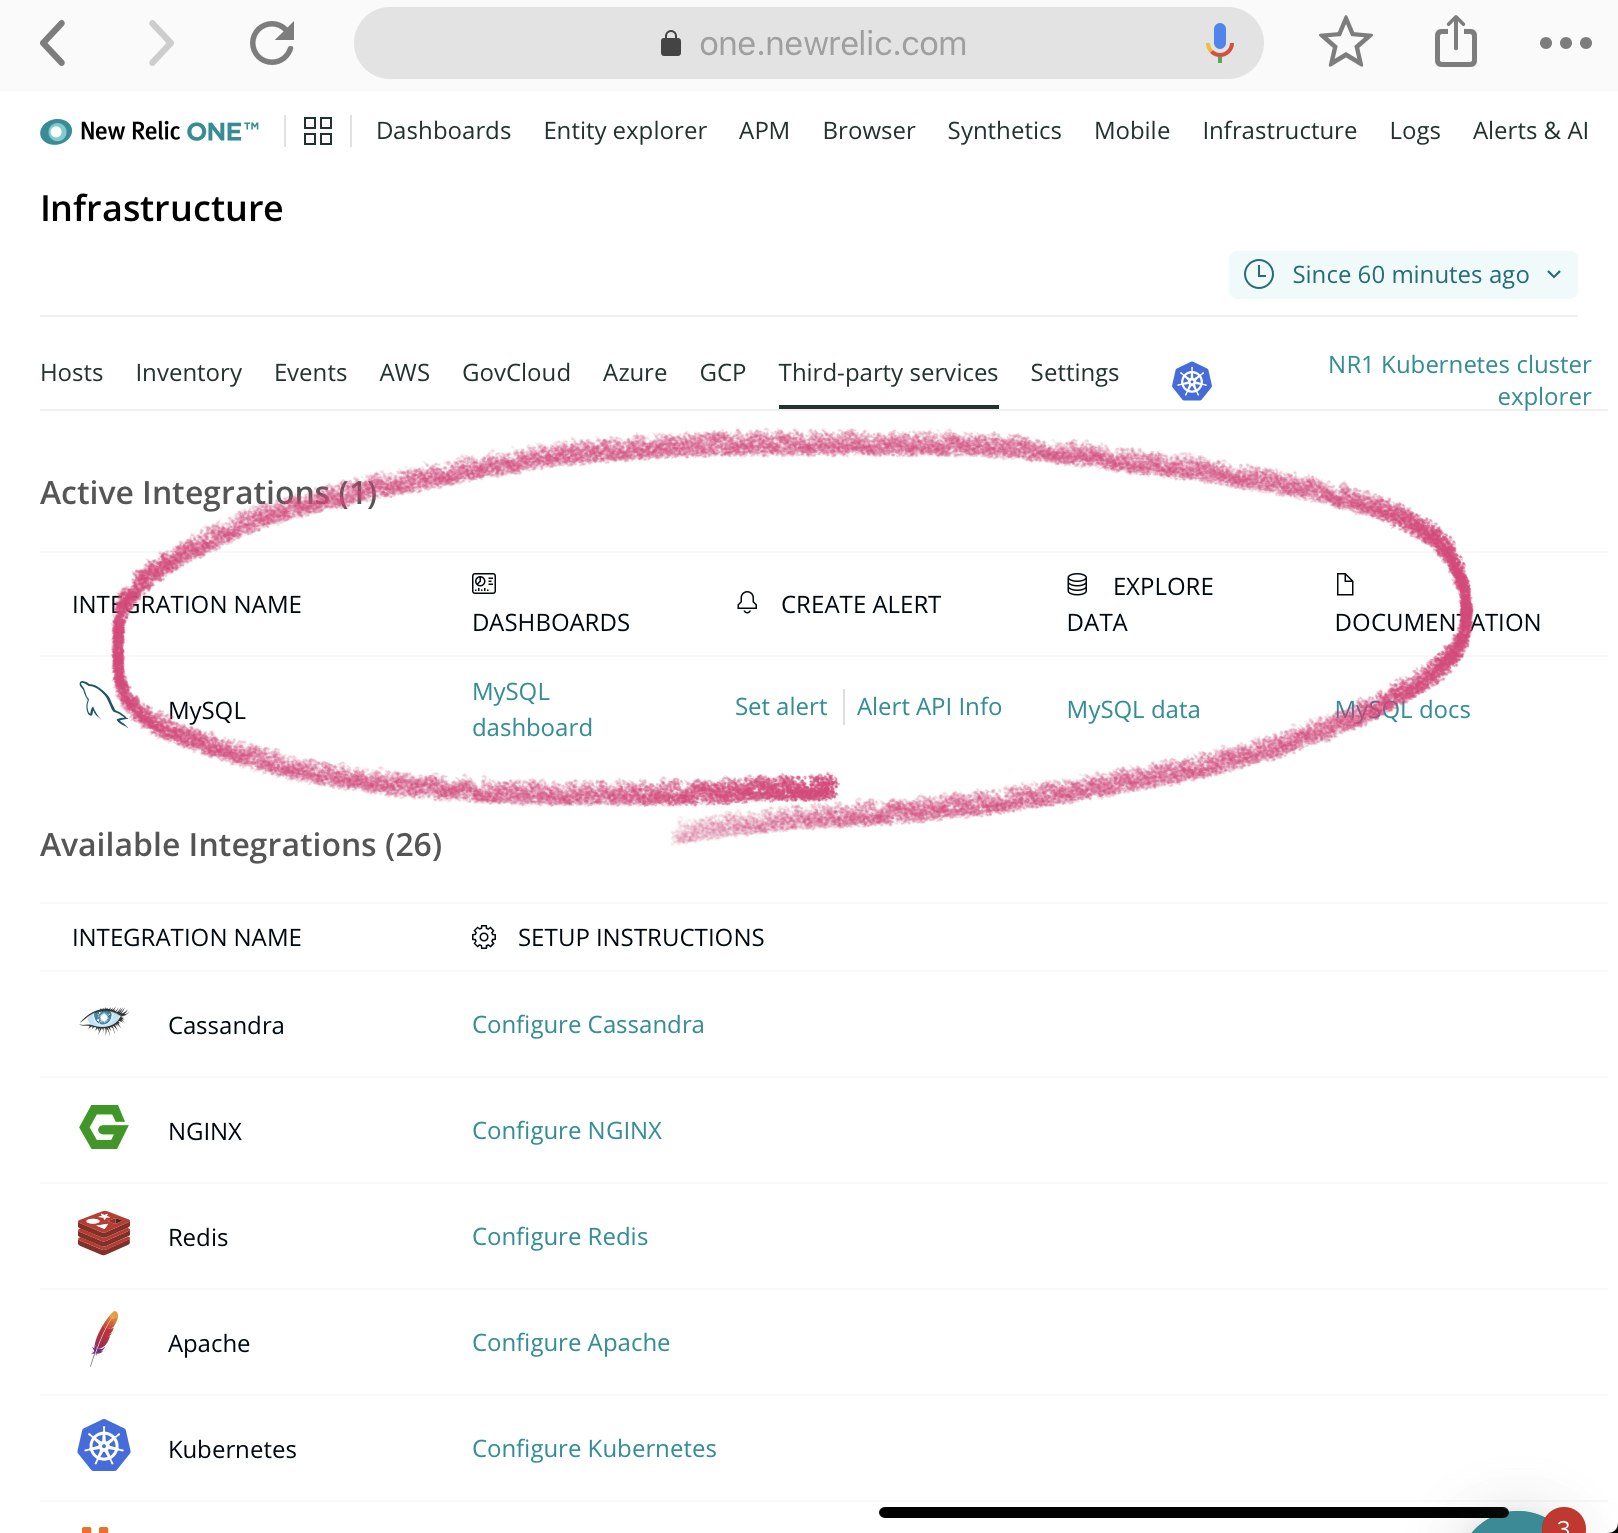The height and width of the screenshot is (1533, 1618).
Task: Select the Third-party services tab
Action: coord(888,373)
